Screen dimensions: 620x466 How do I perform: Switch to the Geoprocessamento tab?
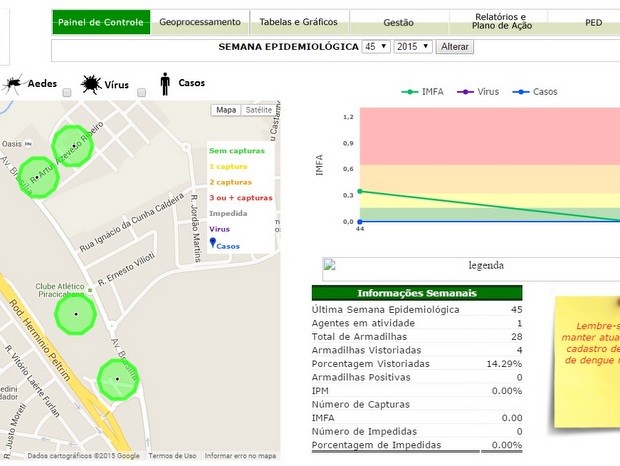click(x=200, y=22)
